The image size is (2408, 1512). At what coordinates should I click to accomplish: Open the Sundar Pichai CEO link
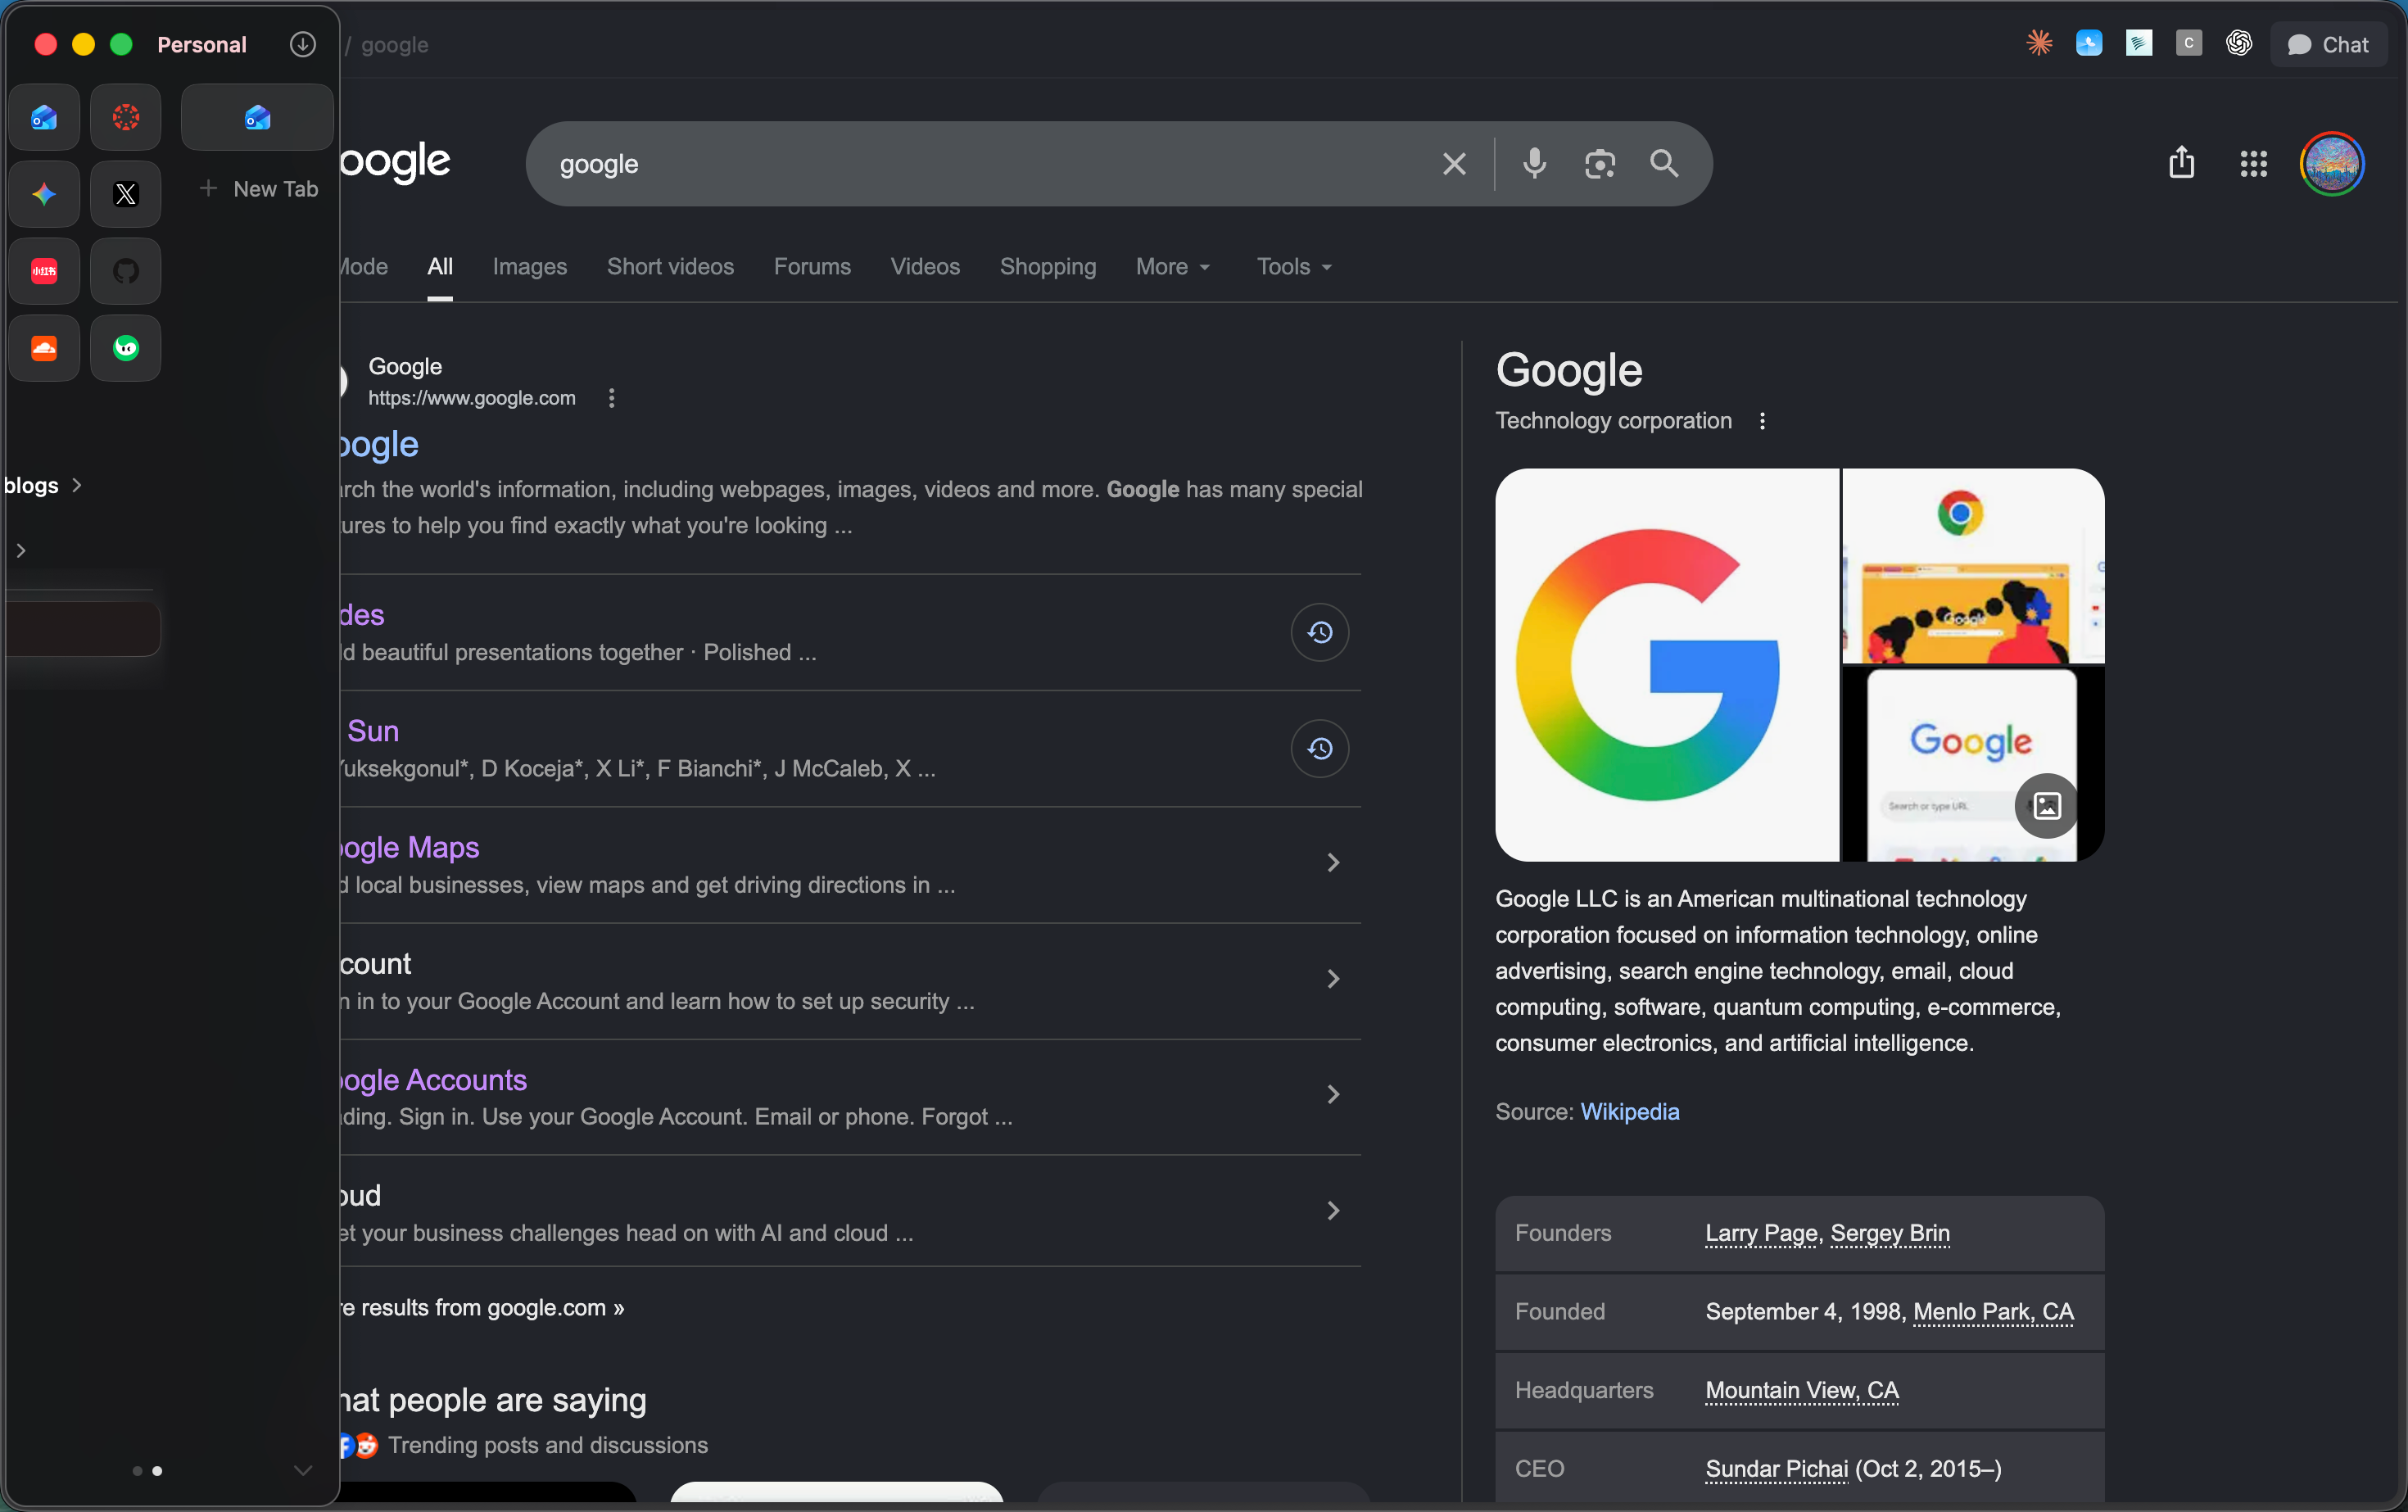point(1777,1469)
